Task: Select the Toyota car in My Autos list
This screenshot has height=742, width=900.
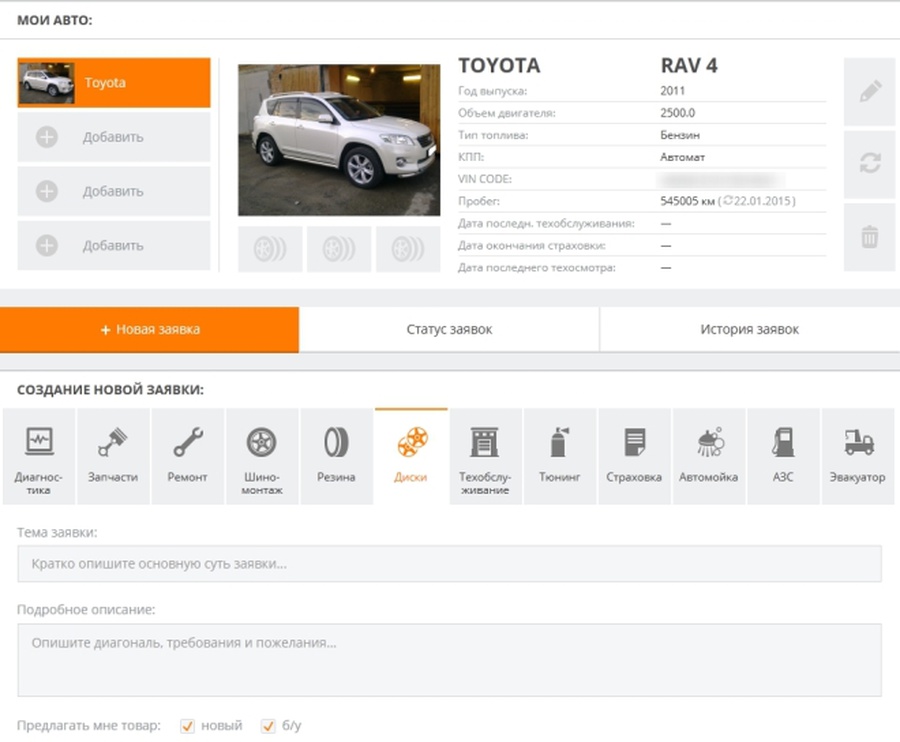Action: click(x=114, y=83)
